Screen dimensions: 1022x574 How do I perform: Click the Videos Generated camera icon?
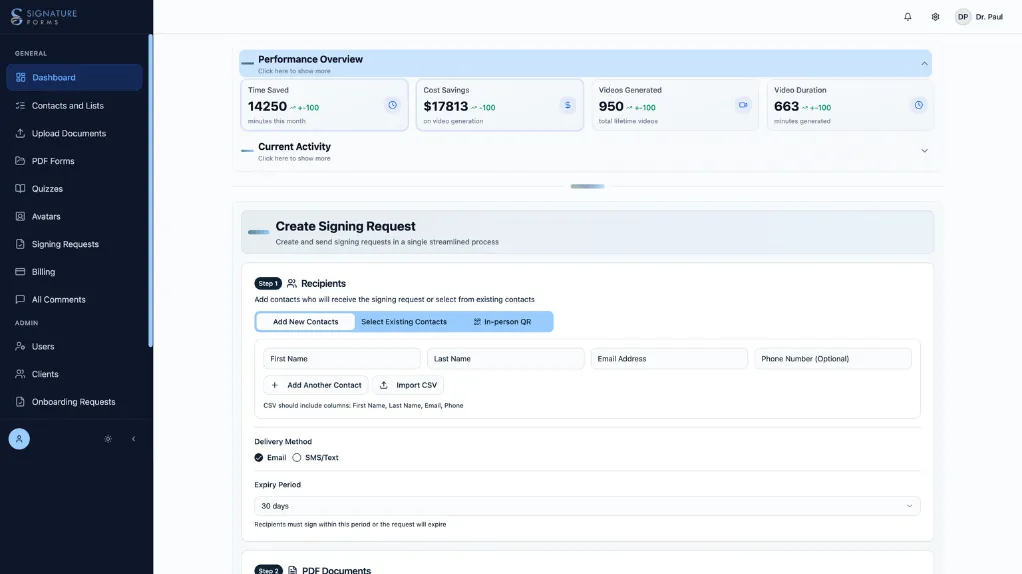pyautogui.click(x=742, y=105)
